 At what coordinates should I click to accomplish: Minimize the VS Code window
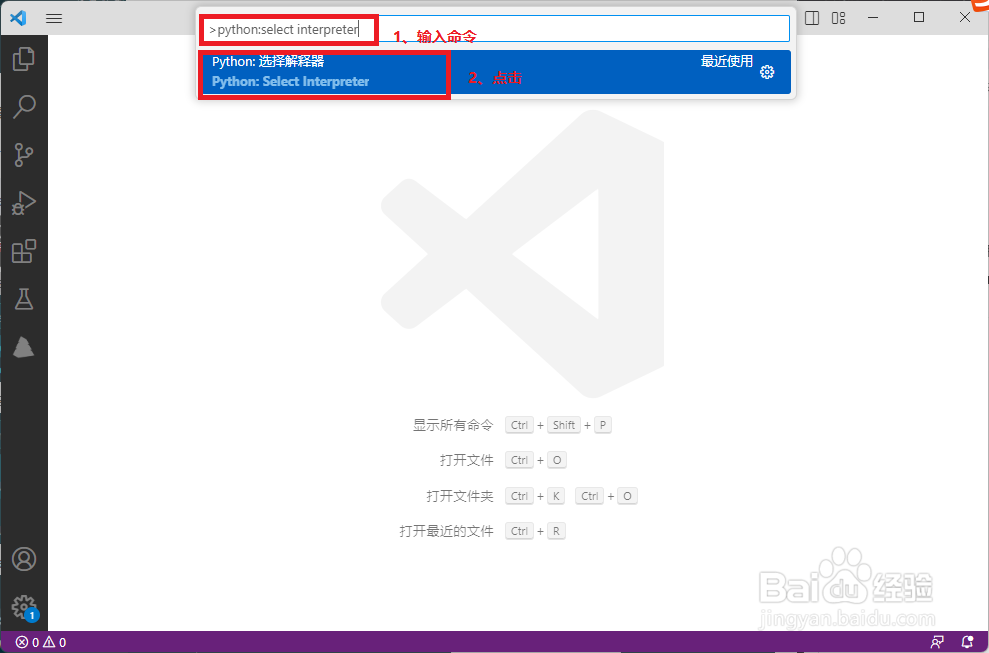point(873,18)
